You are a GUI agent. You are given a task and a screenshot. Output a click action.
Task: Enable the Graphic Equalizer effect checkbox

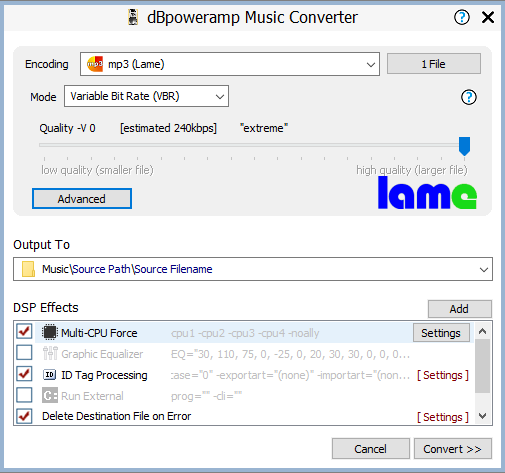(x=24, y=353)
